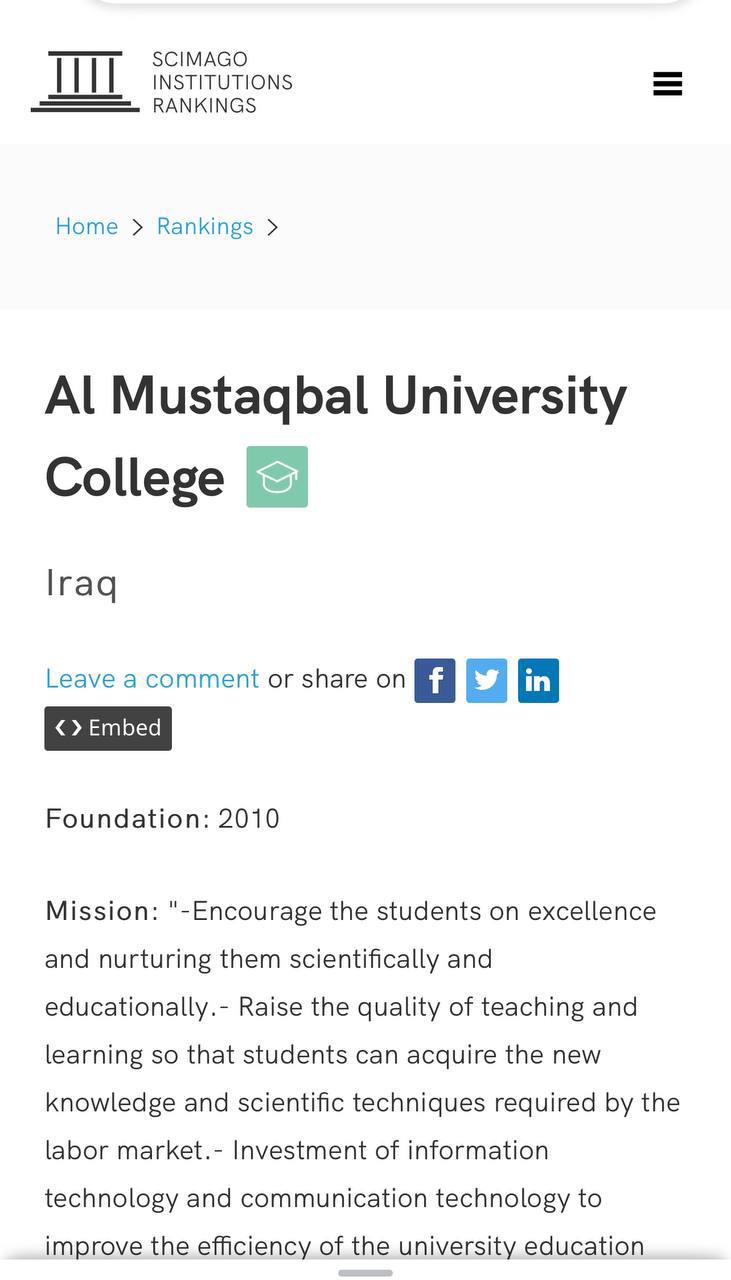Open the hamburger navigation menu
This screenshot has width=731, height=1280.
point(667,84)
